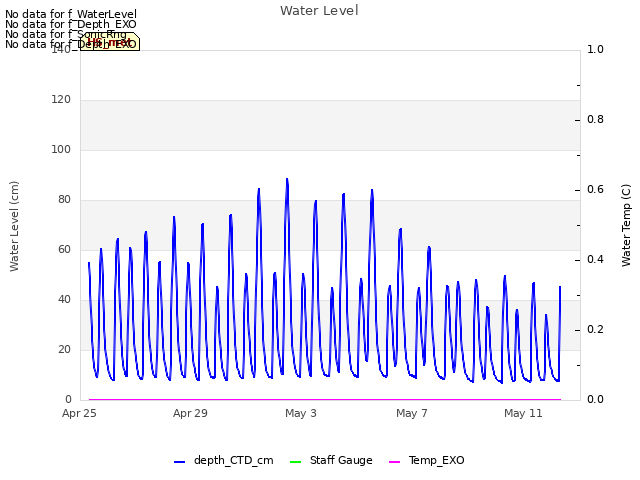The height and width of the screenshot is (480, 640).
Task: Click the 'May 7' x-axis tick label
Action: (412, 413)
